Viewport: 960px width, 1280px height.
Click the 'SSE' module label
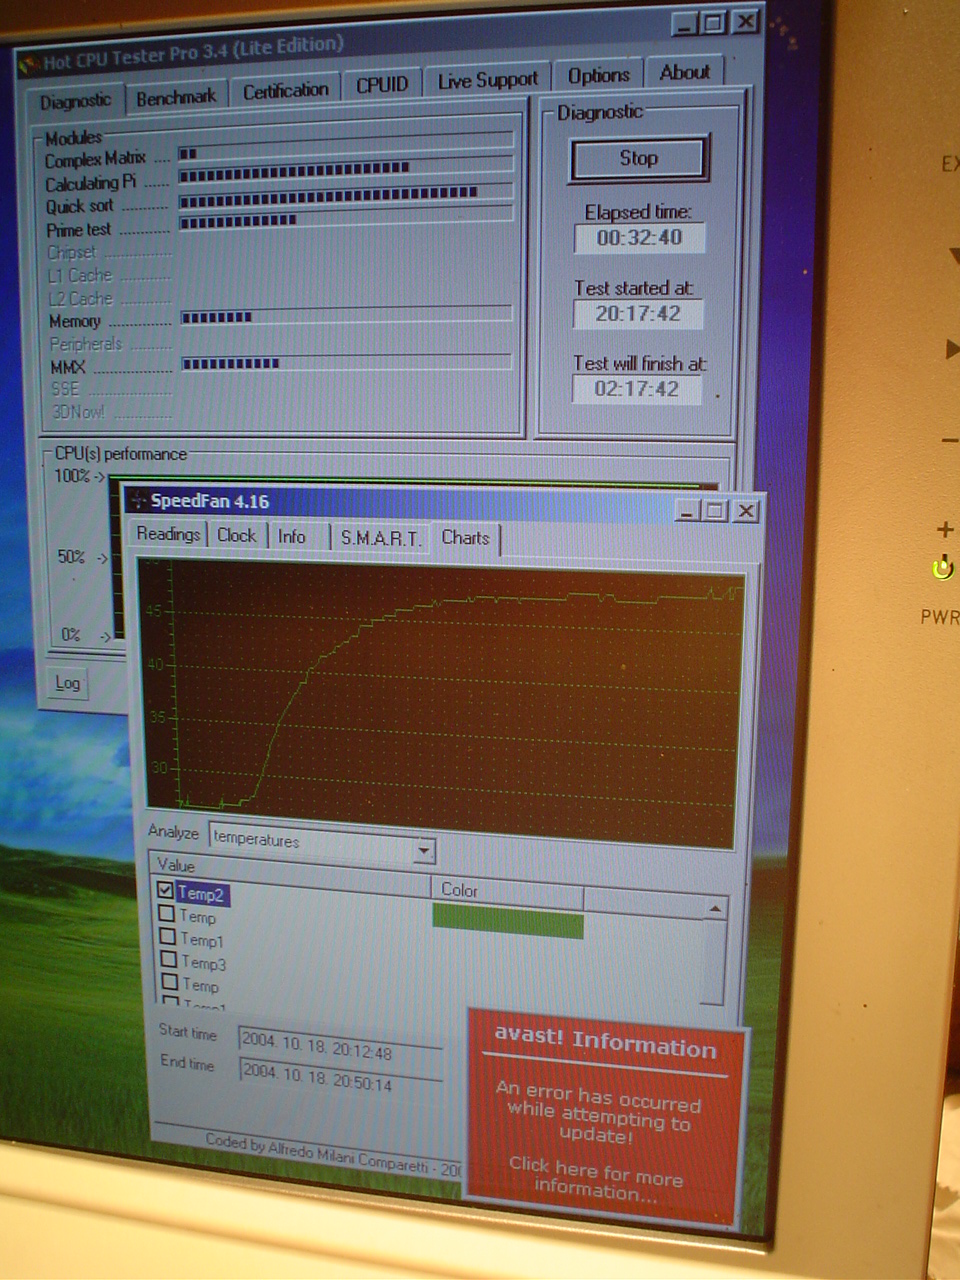tap(65, 389)
